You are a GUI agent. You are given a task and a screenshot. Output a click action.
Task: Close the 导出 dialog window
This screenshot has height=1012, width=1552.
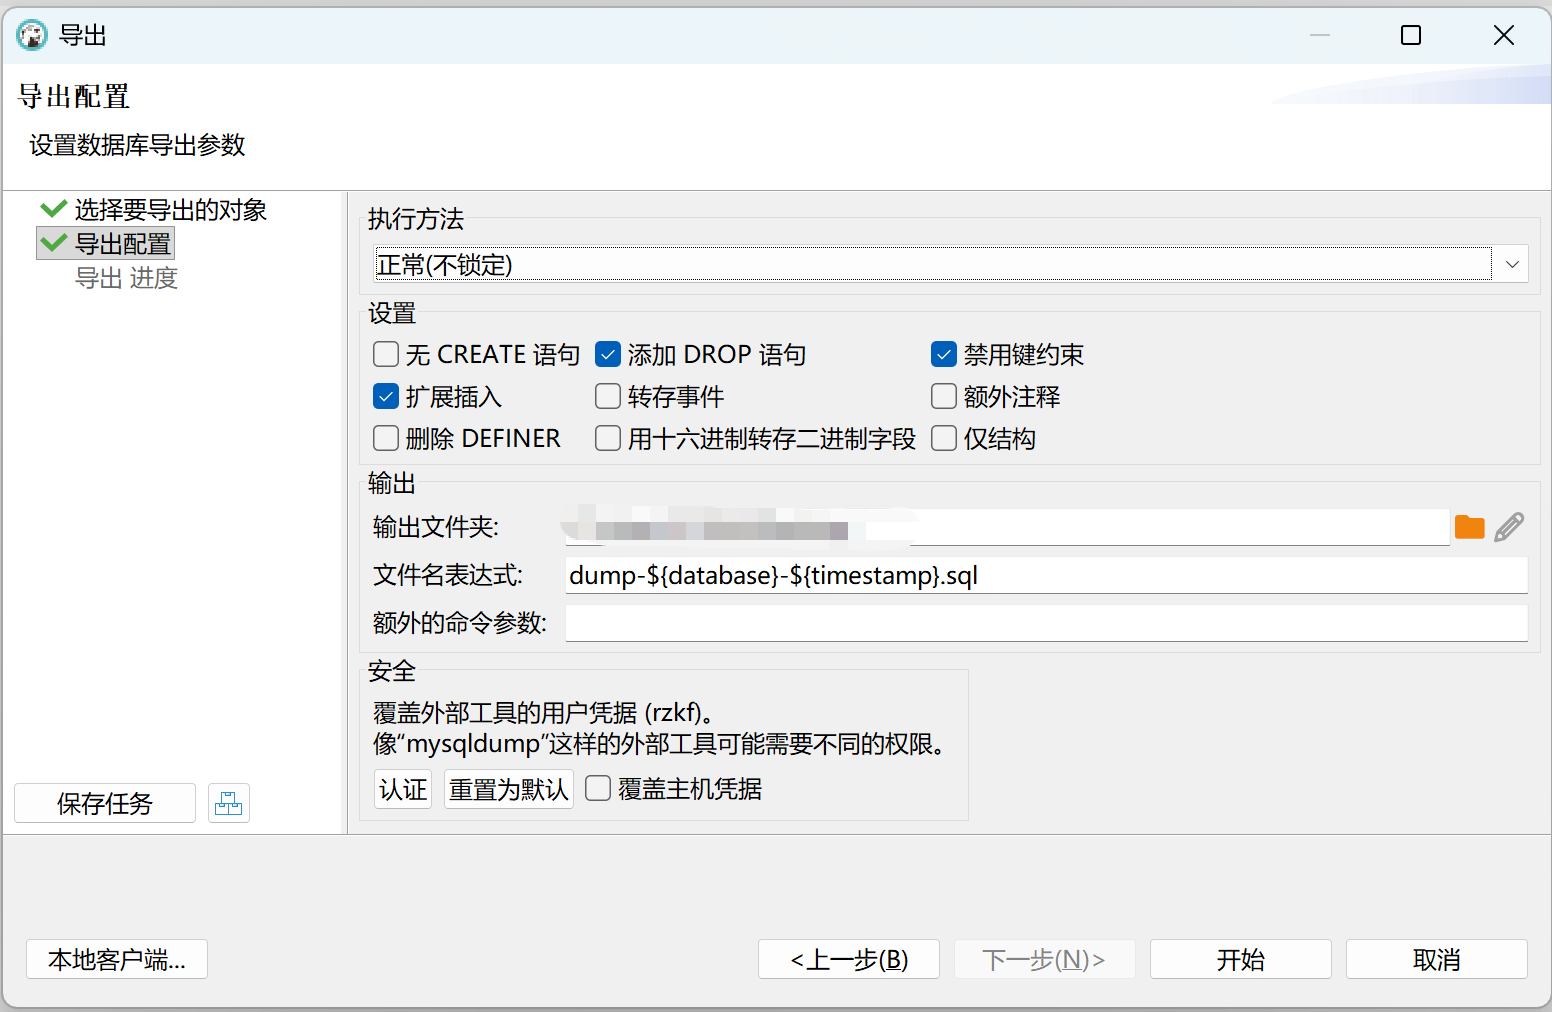click(1503, 35)
